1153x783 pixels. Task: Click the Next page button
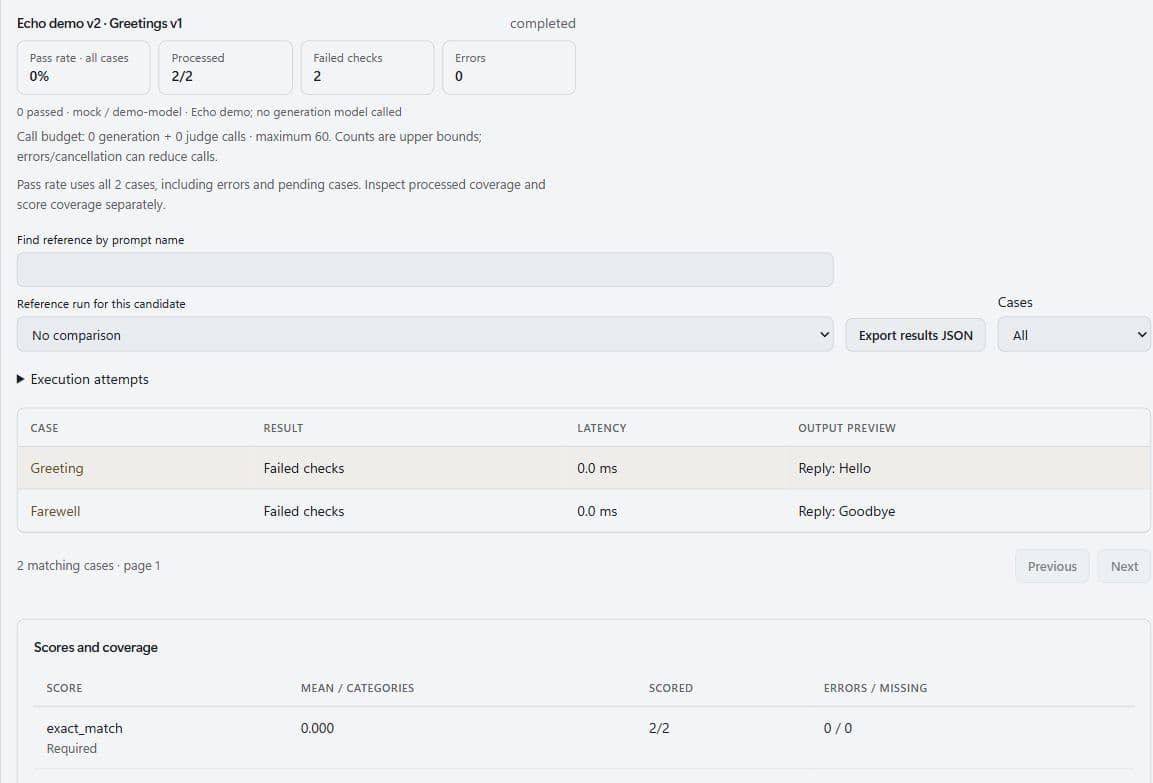(x=1124, y=566)
